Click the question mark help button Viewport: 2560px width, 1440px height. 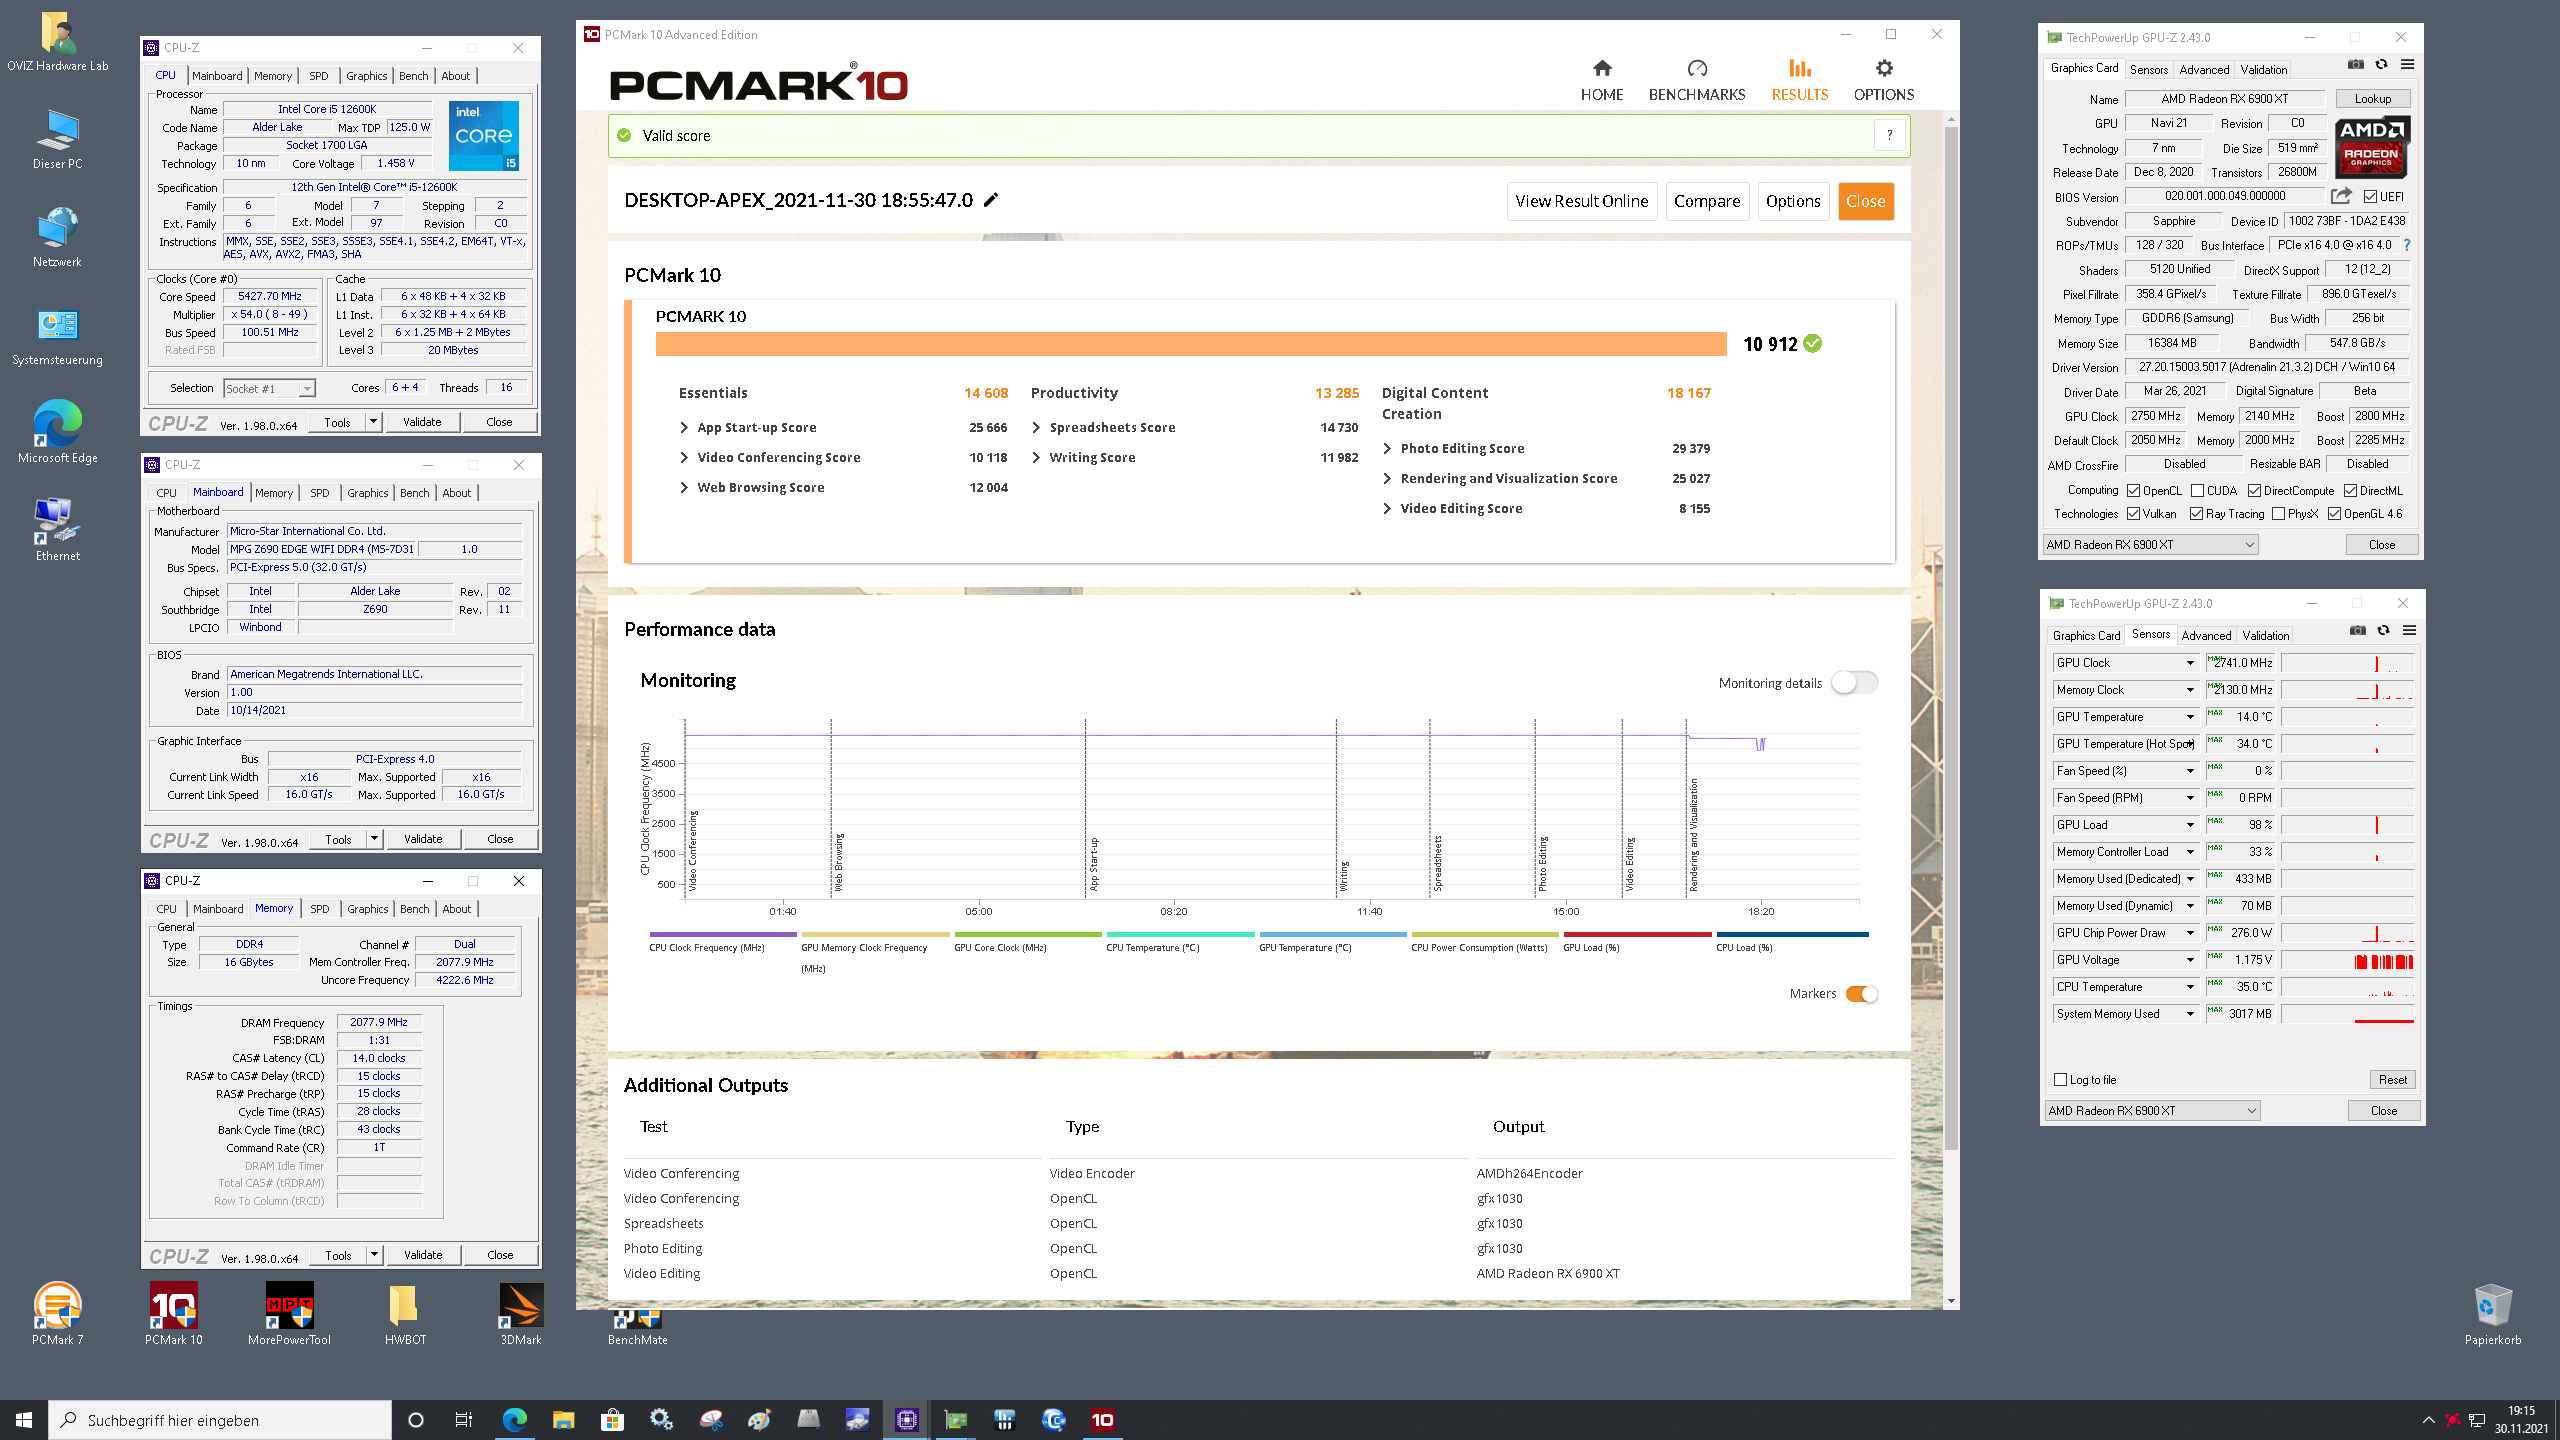coord(1889,135)
